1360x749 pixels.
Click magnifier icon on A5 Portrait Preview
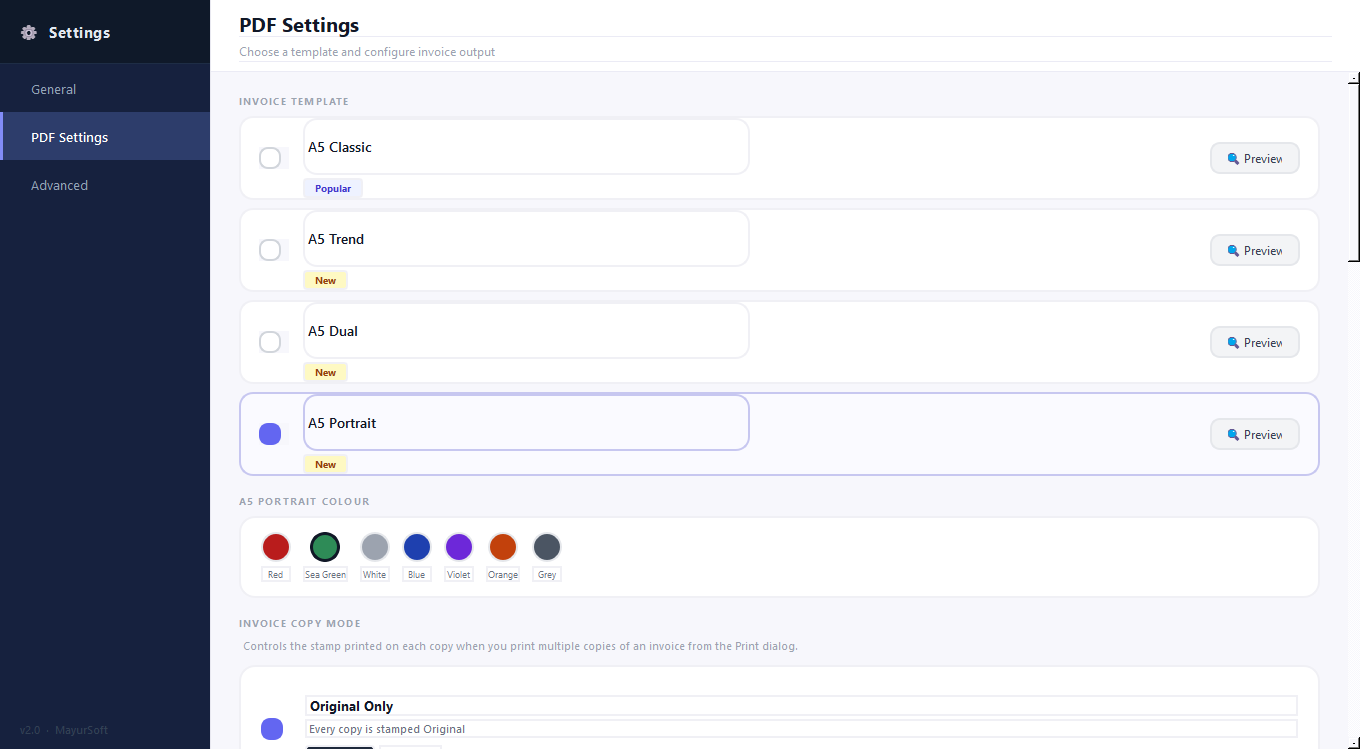(x=1233, y=435)
